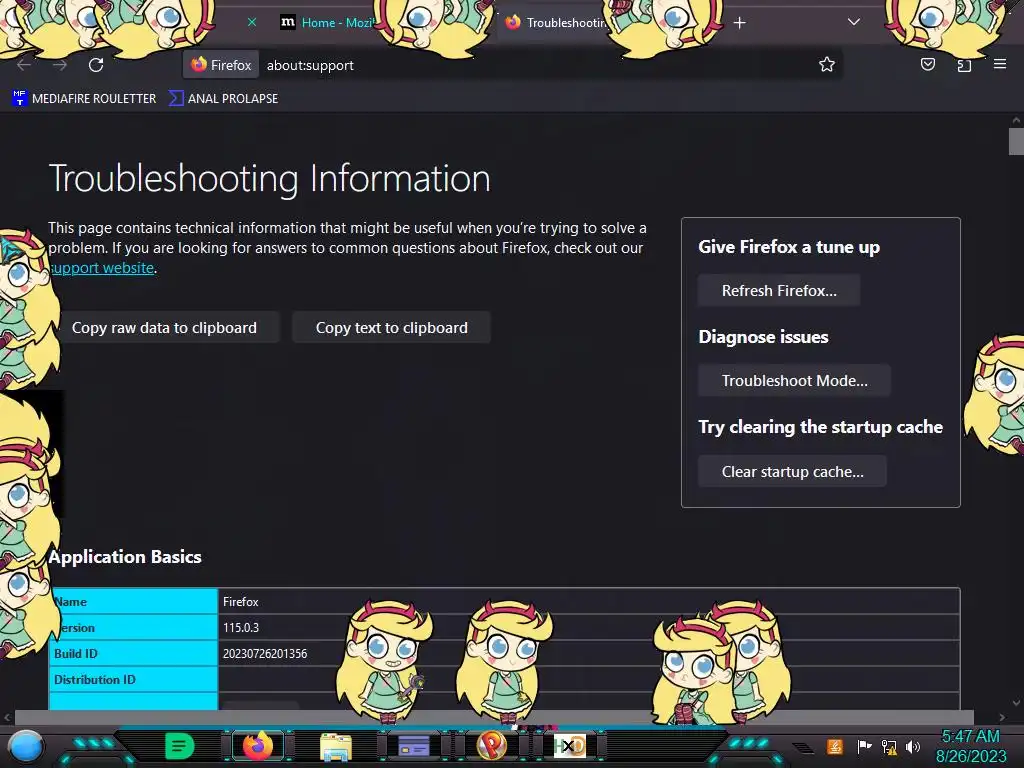Click the Application Basics heading
1024x768 pixels.
[125, 557]
